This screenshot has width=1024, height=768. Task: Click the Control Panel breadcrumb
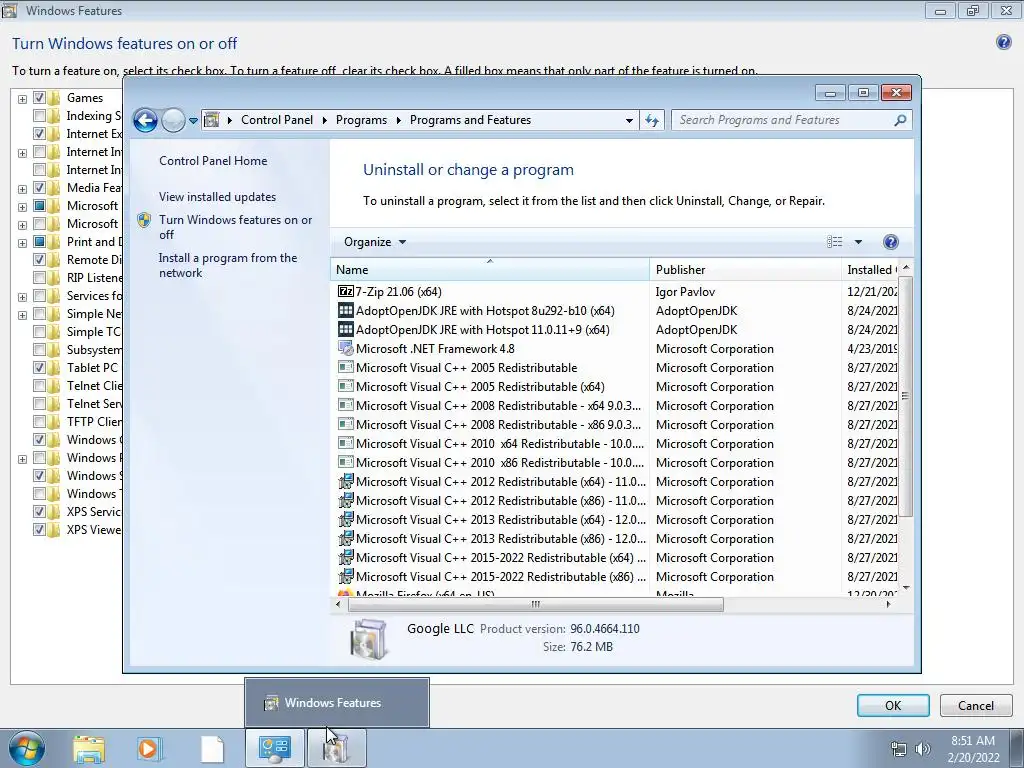point(277,120)
